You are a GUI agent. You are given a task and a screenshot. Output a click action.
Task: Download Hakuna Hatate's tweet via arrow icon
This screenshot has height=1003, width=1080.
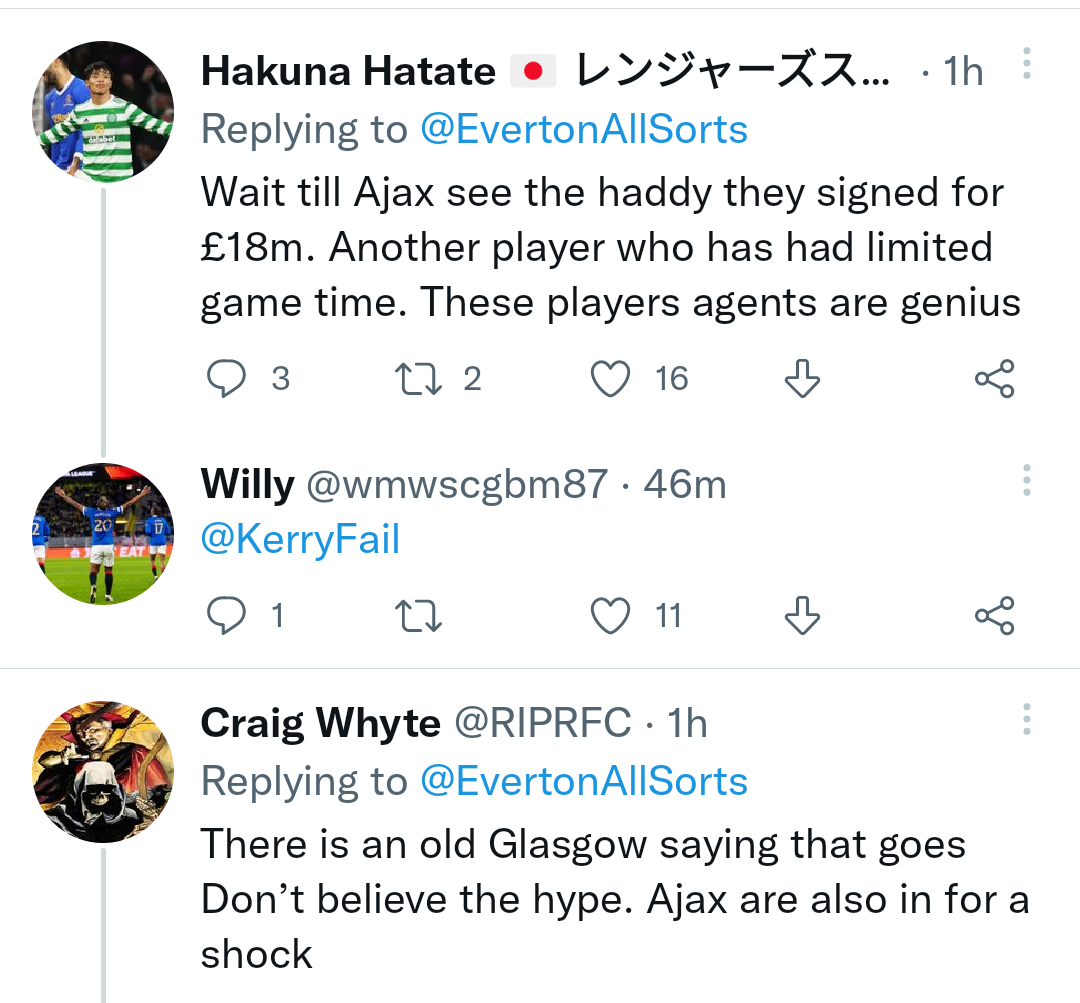pyautogui.click(x=801, y=379)
